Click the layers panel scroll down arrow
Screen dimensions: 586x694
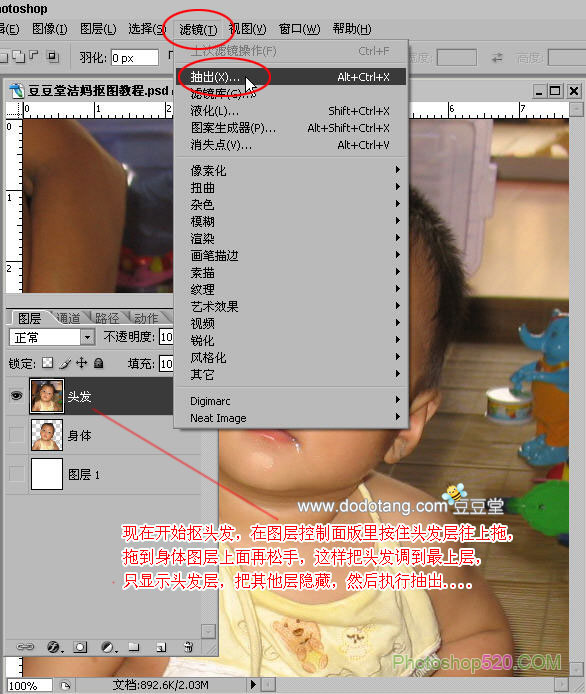coord(208,631)
